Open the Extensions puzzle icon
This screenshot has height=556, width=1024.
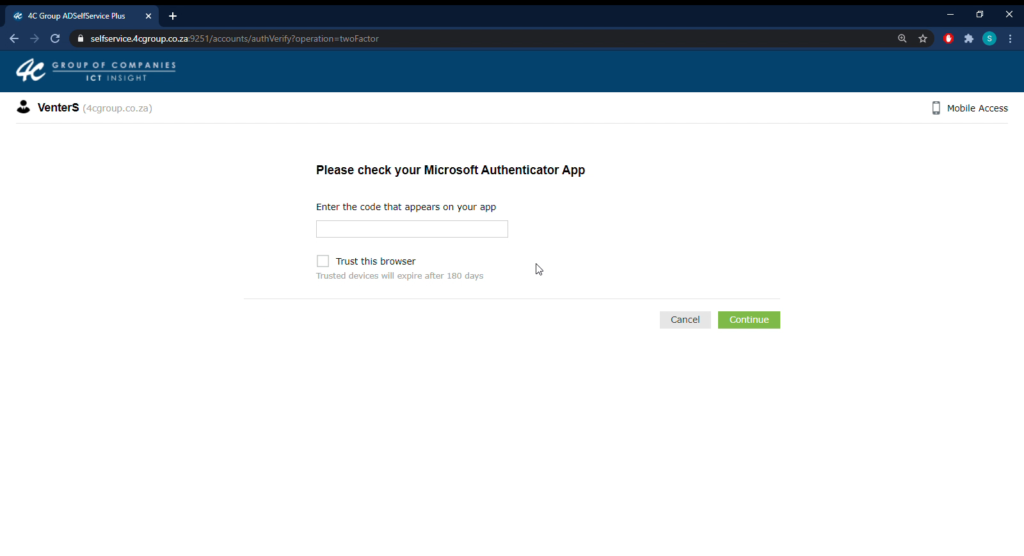point(969,39)
